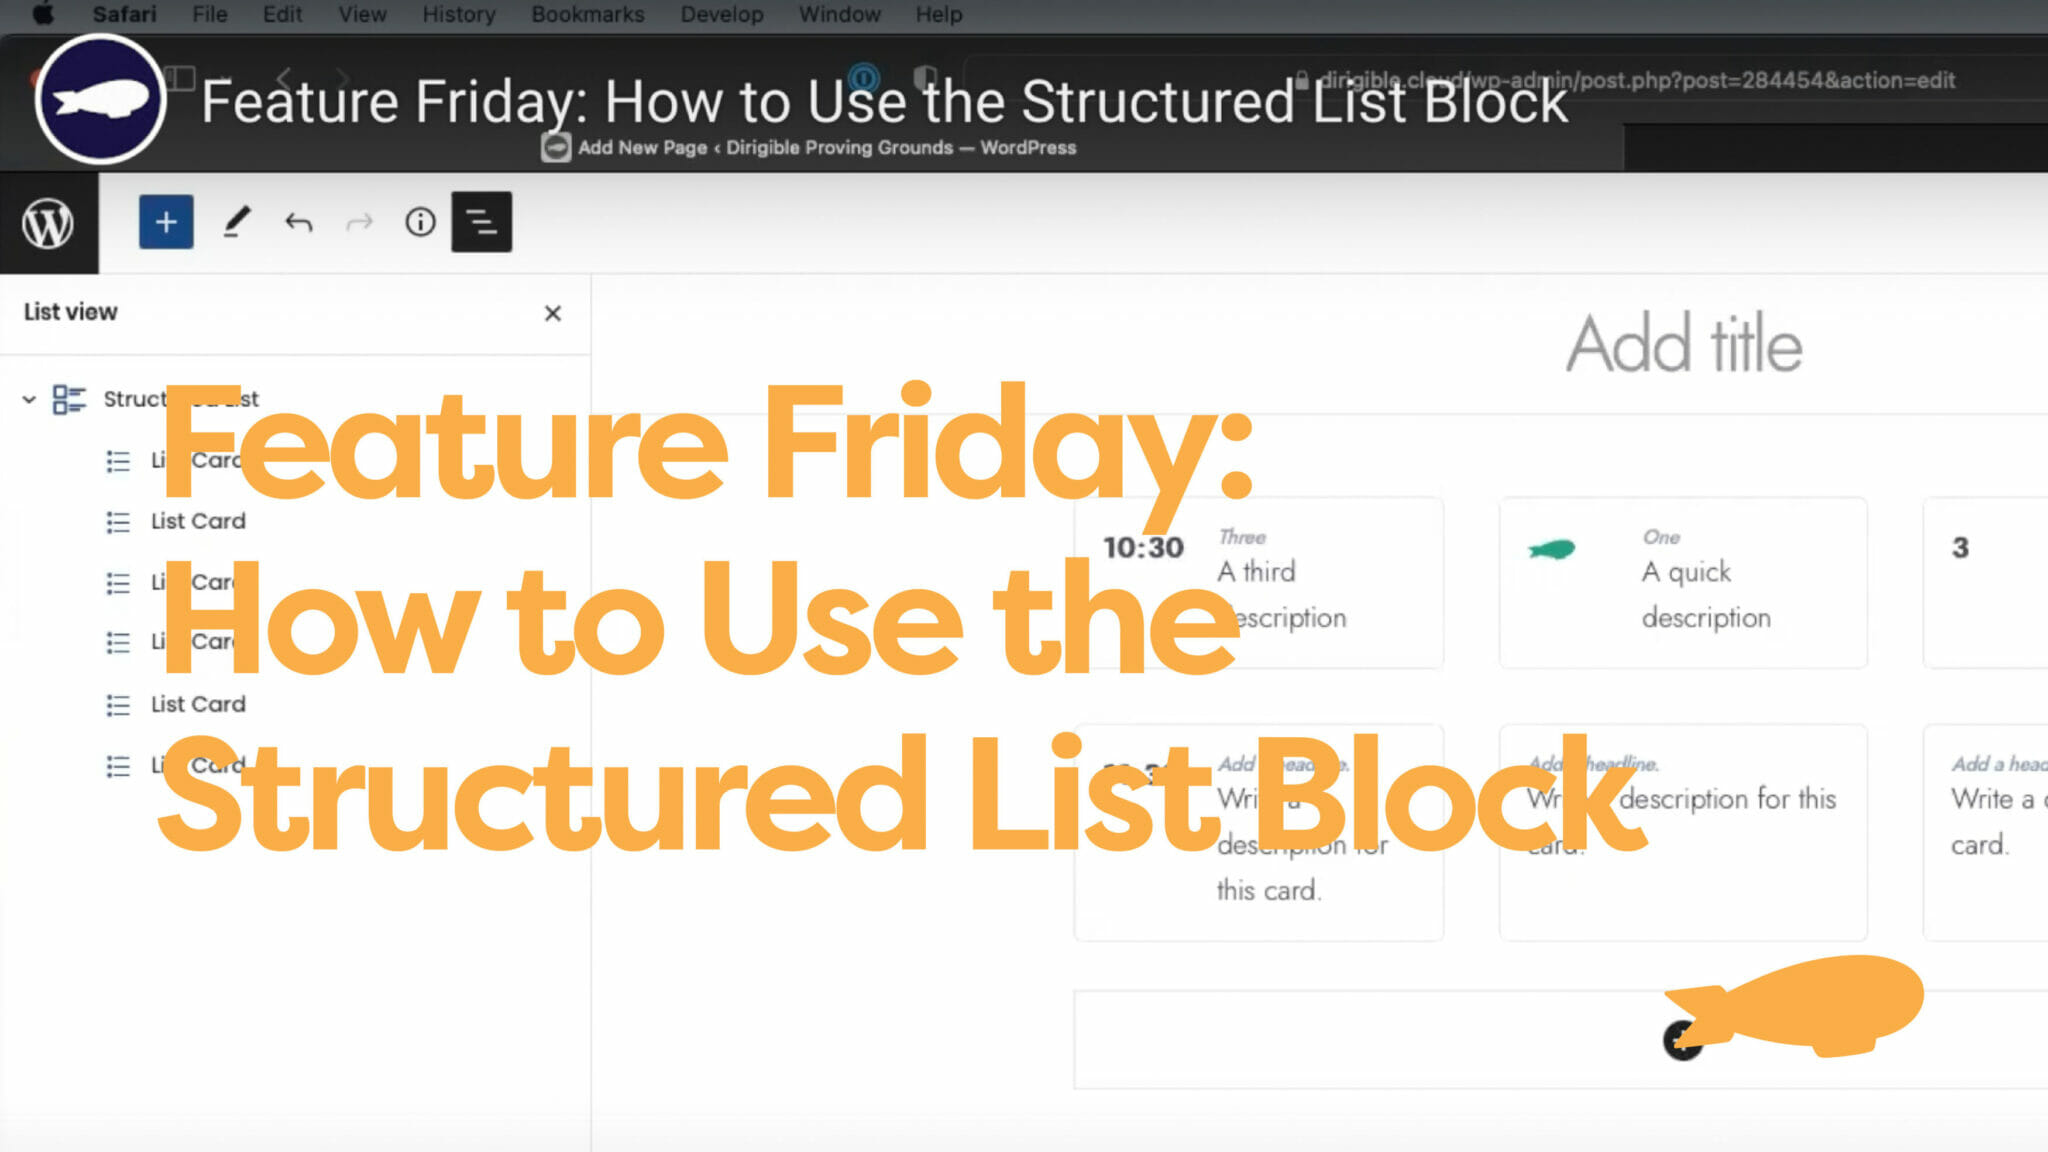This screenshot has height=1152, width=2048.
Task: Toggle the Document Overview list view panel
Action: (x=481, y=222)
